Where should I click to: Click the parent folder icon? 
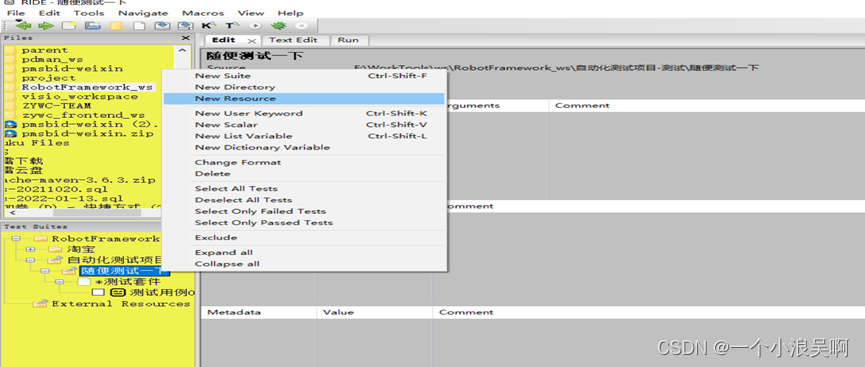pyautogui.click(x=10, y=50)
